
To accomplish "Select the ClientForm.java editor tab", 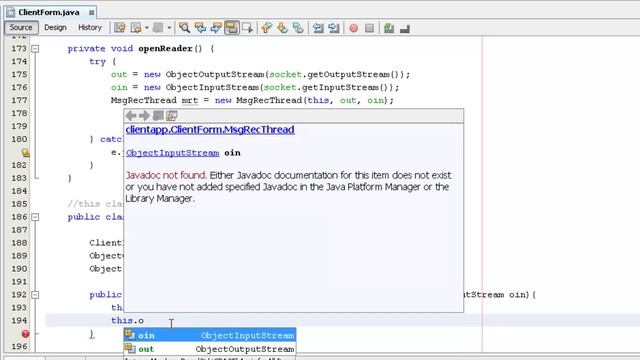I will point(49,12).
